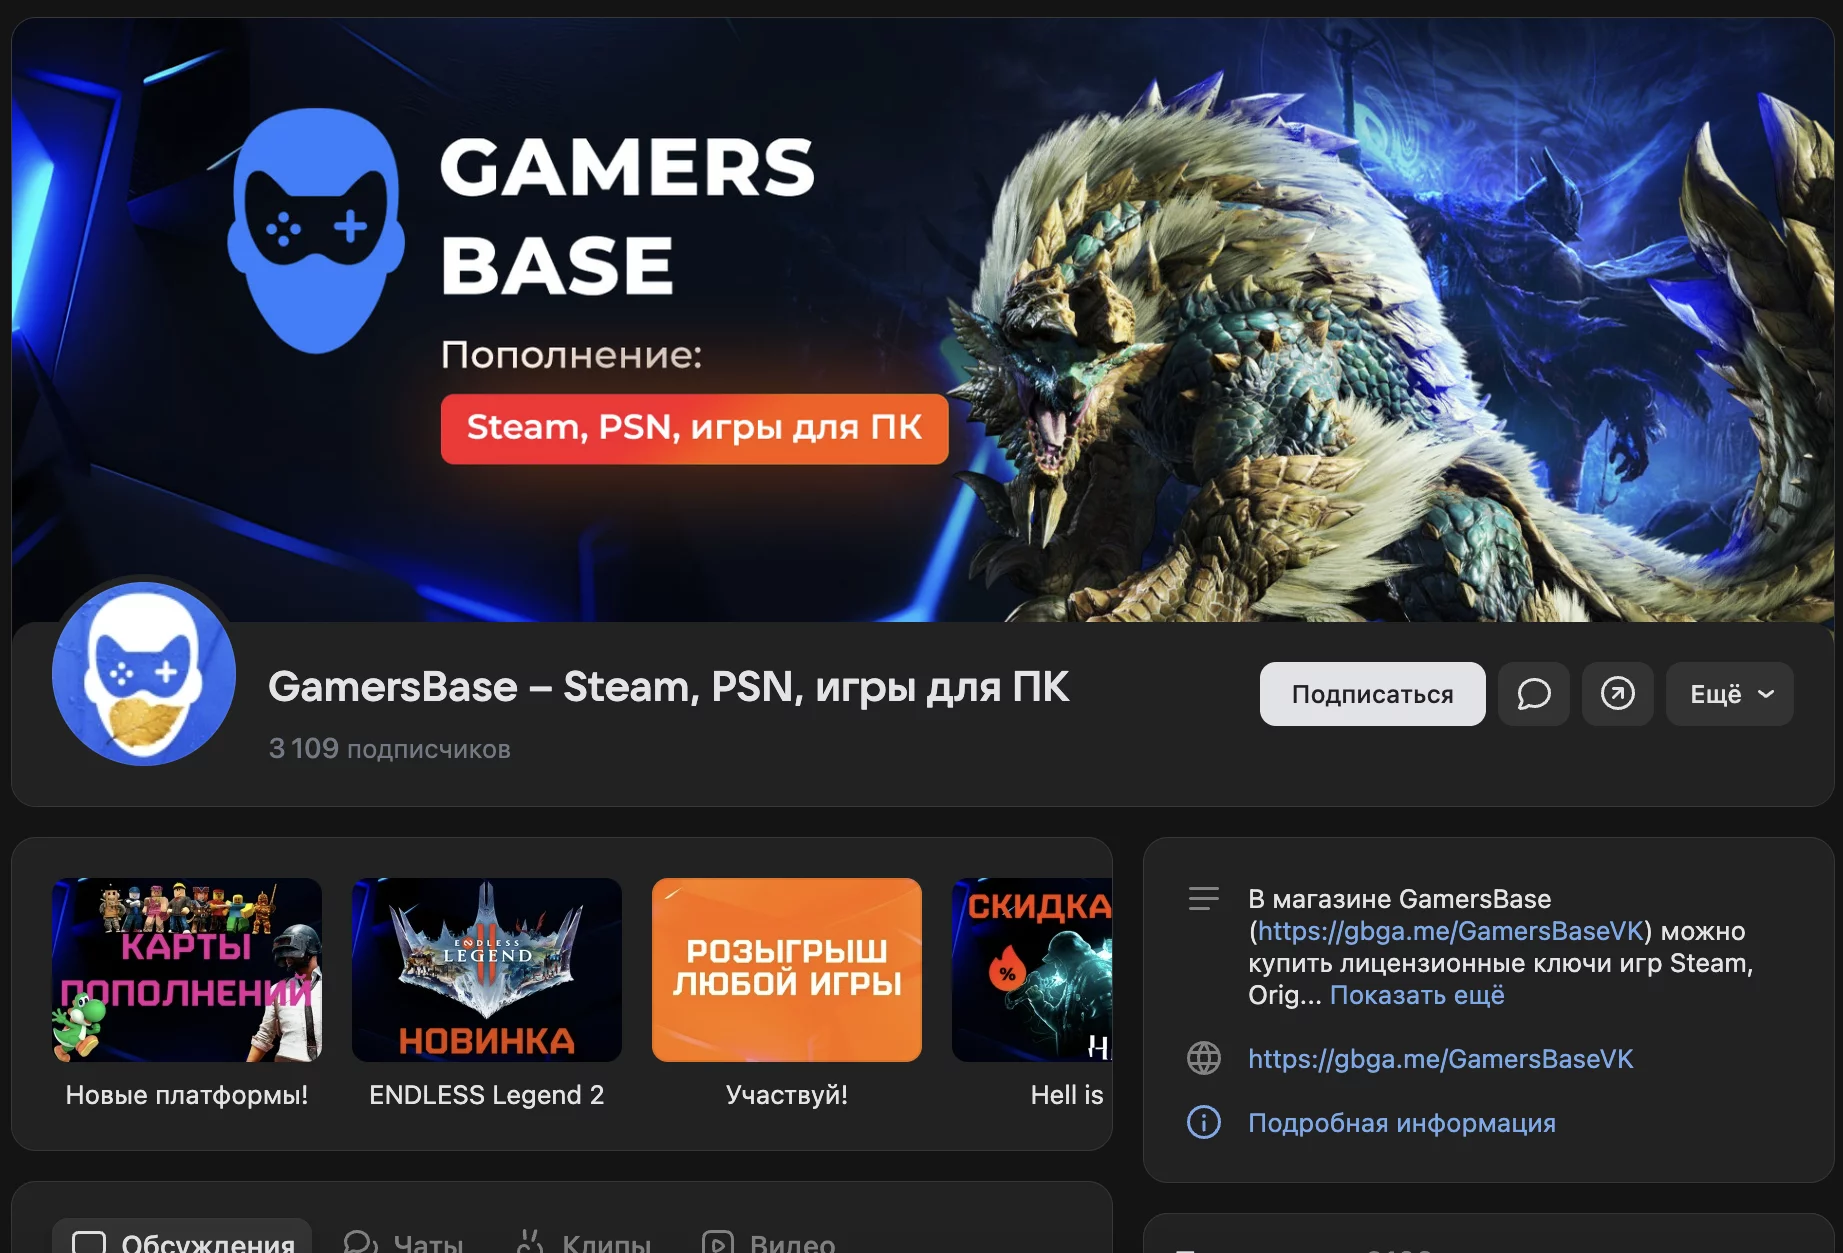Click Показать ещё to expand the description
Screen dimensions: 1843x1253
coord(1417,995)
